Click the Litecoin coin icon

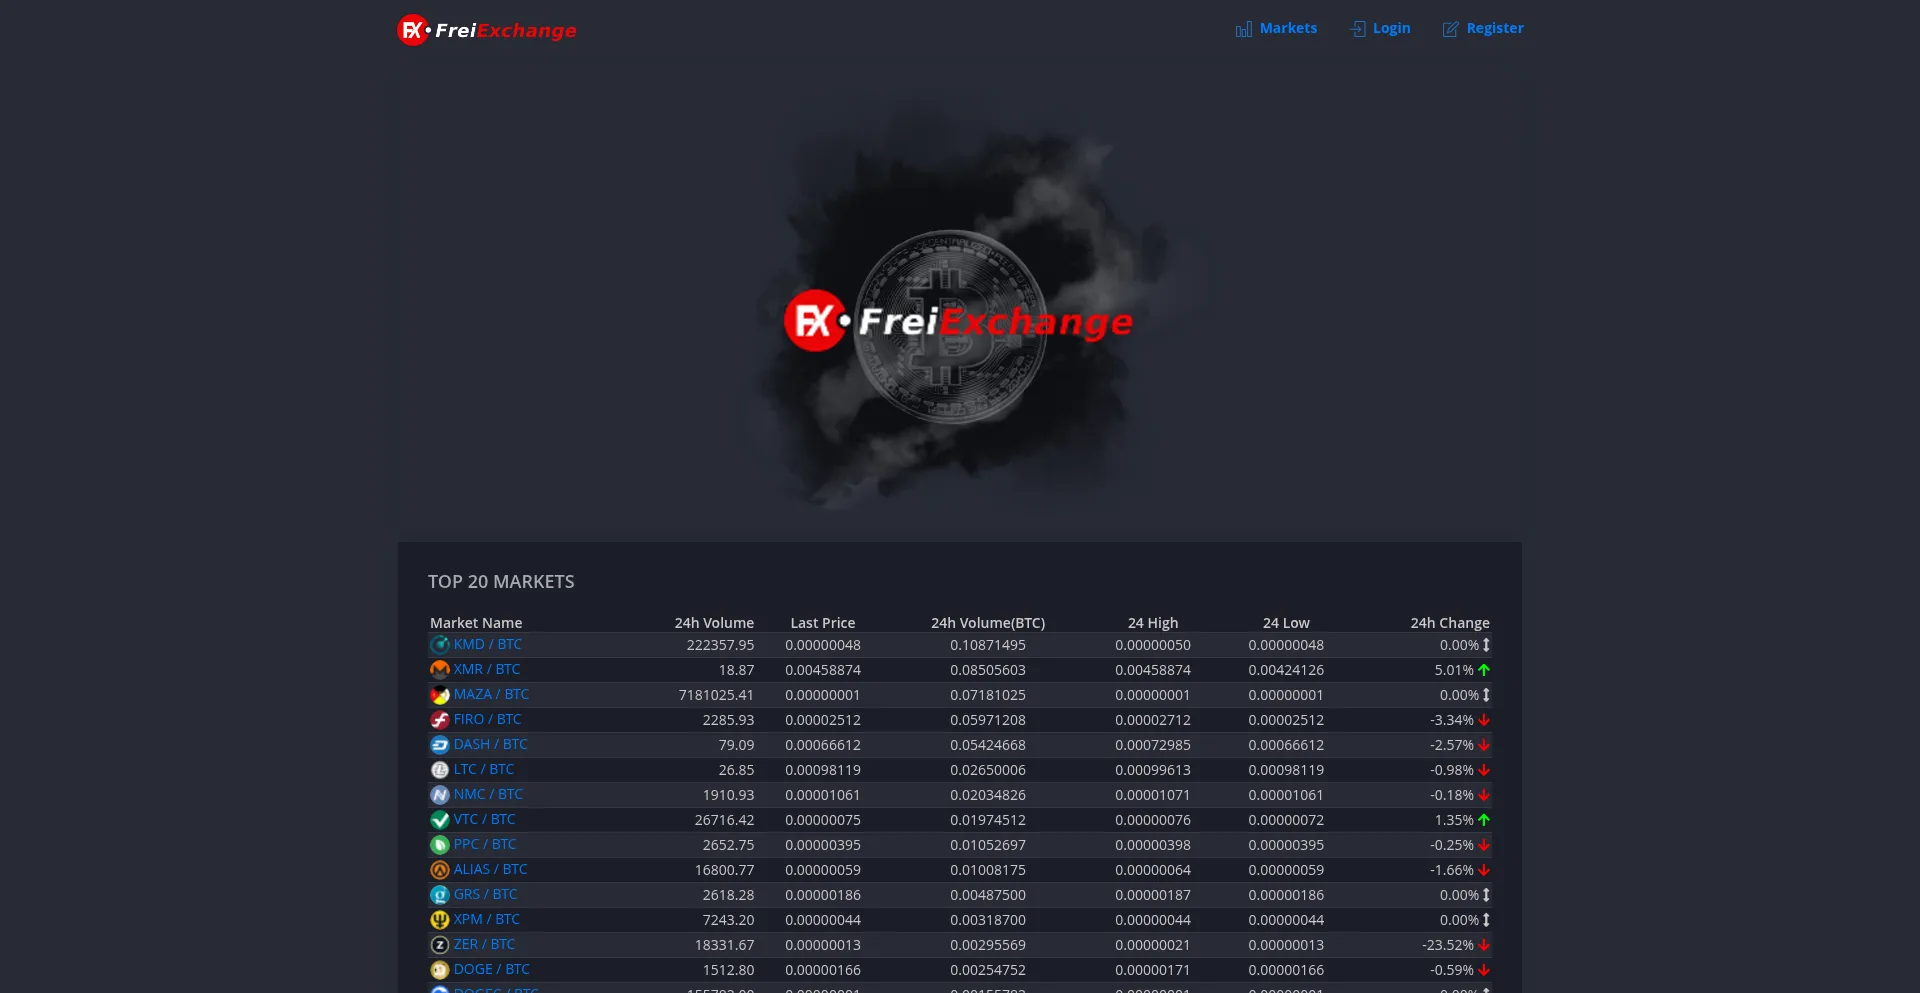(440, 770)
